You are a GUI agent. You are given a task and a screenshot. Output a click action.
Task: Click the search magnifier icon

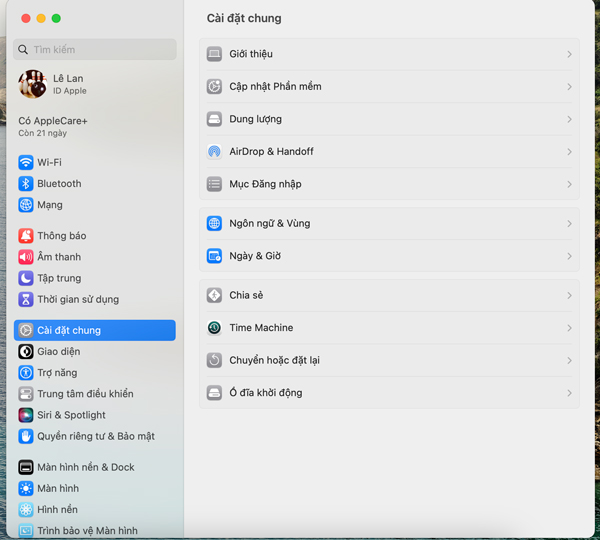click(23, 49)
